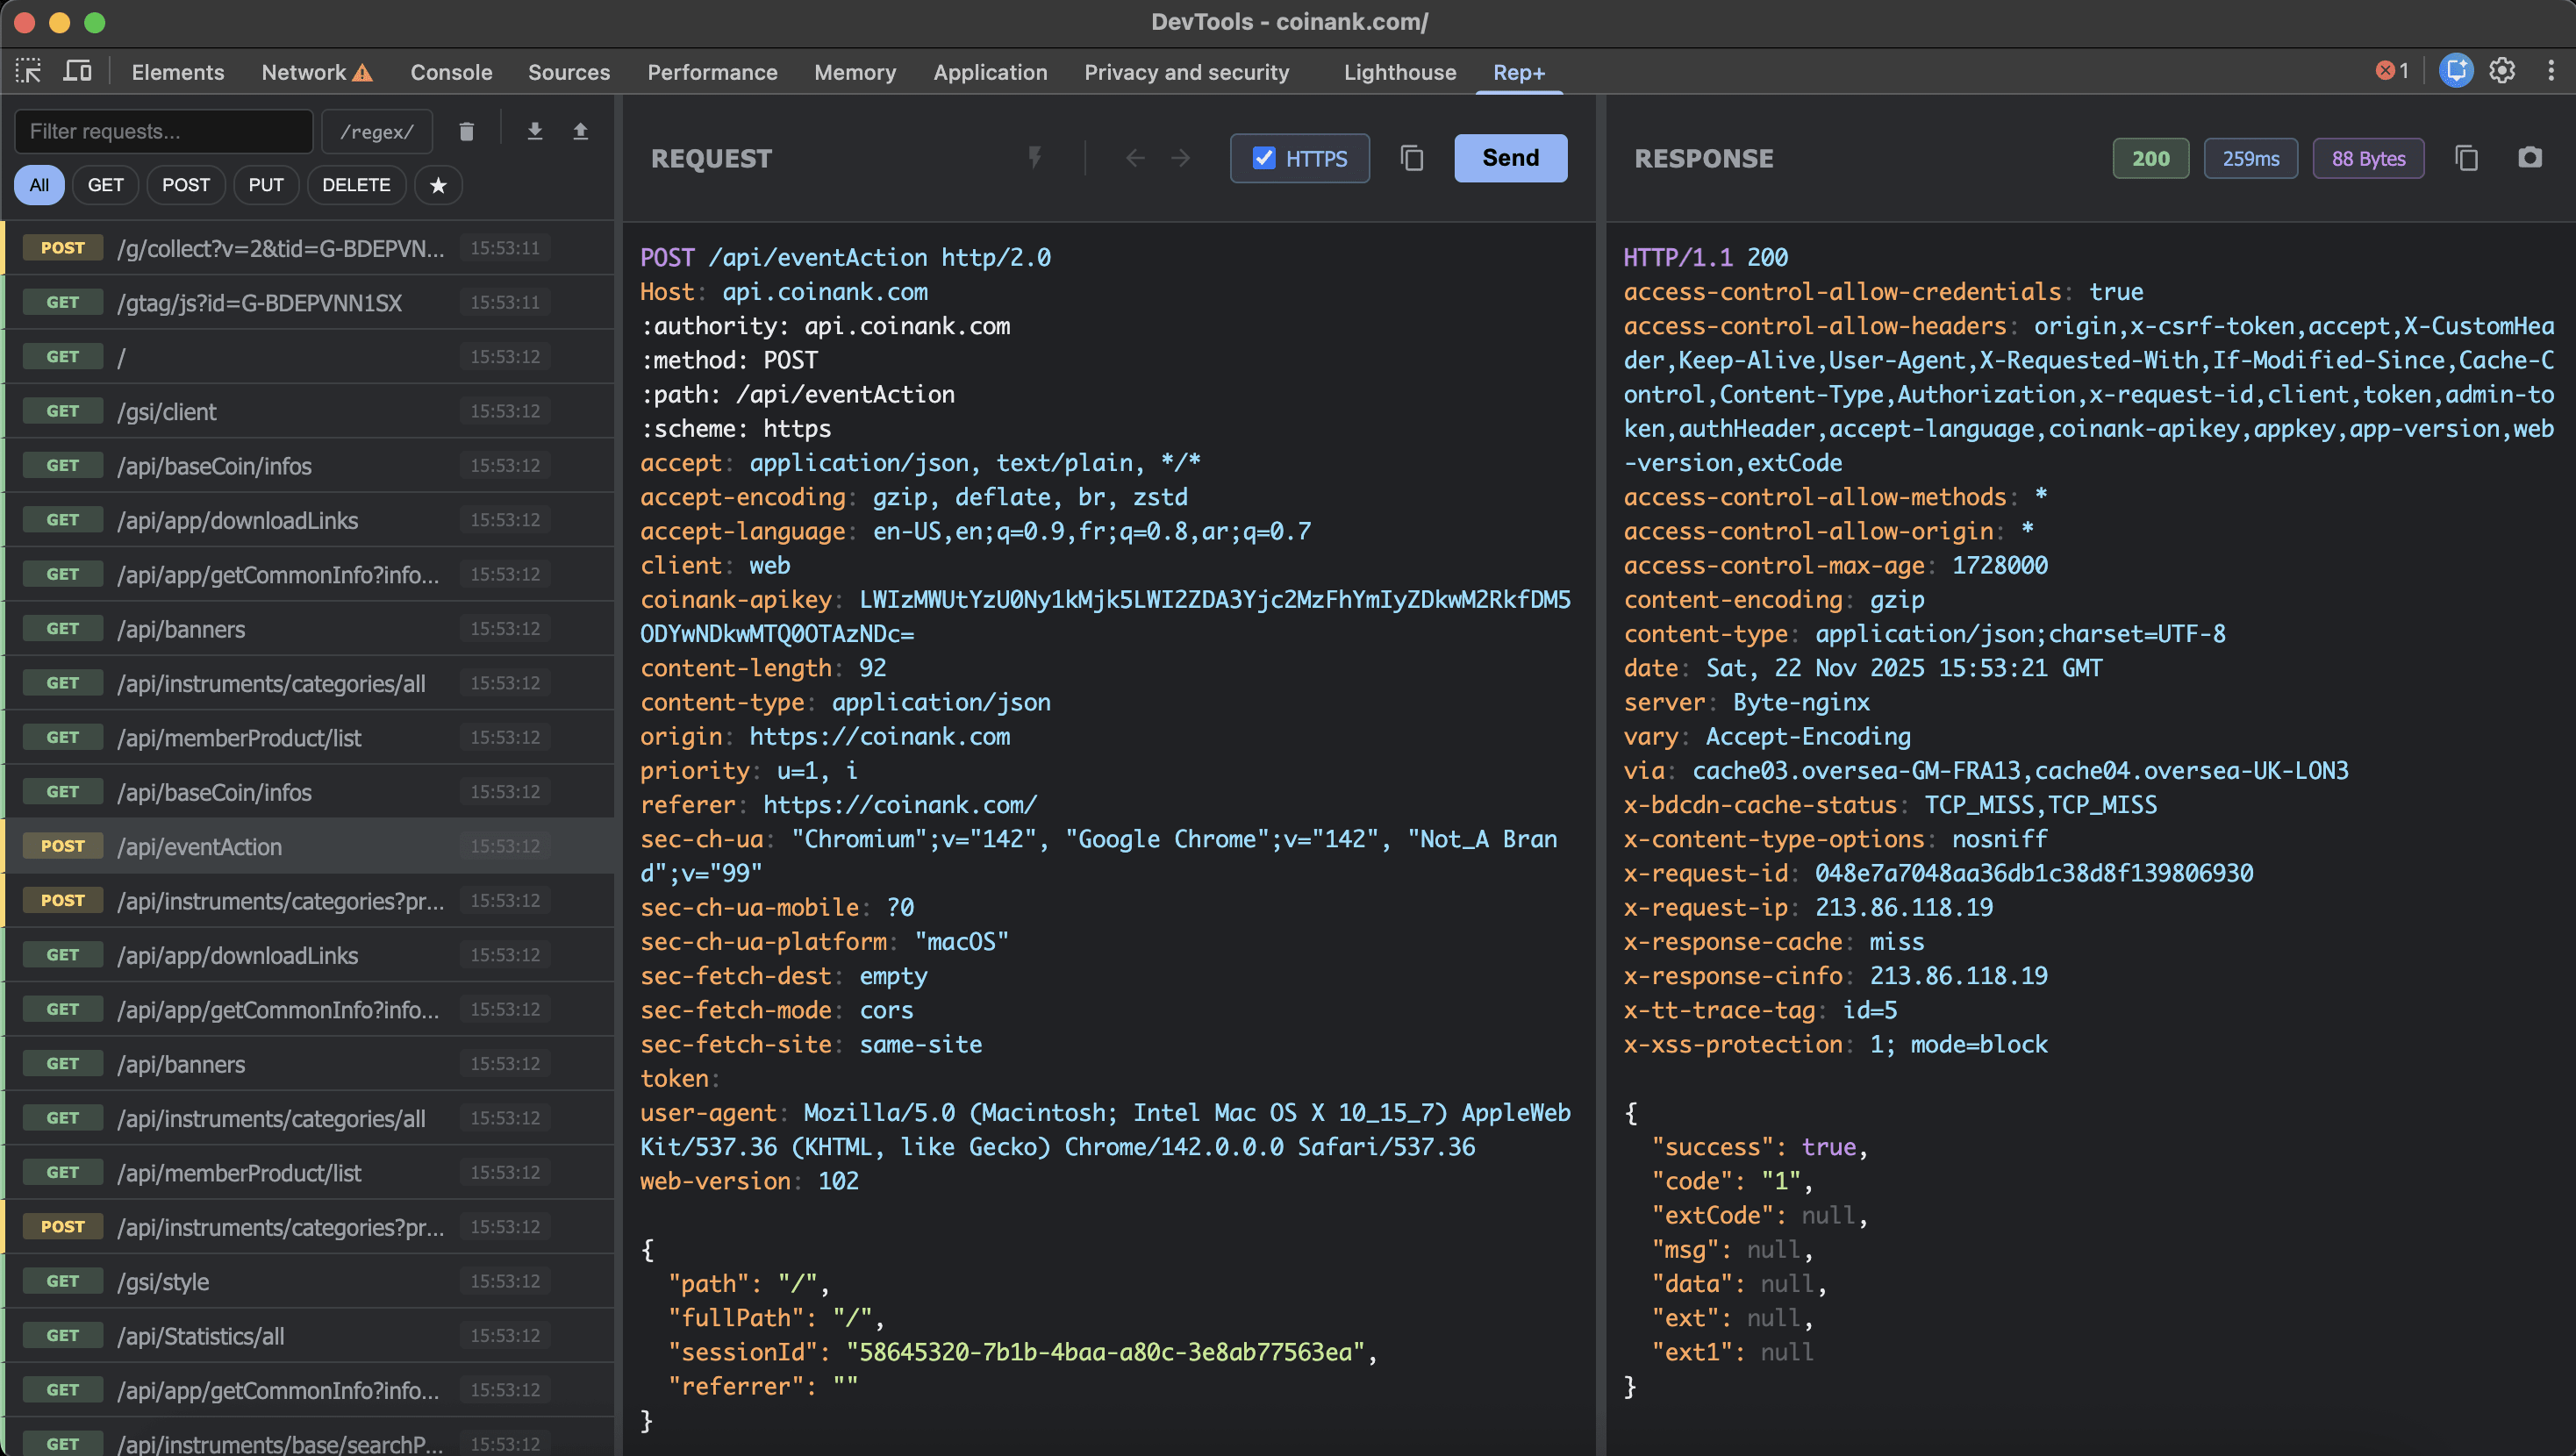The height and width of the screenshot is (1456, 2576).
Task: Click the Filter requests input field
Action: coord(163,131)
